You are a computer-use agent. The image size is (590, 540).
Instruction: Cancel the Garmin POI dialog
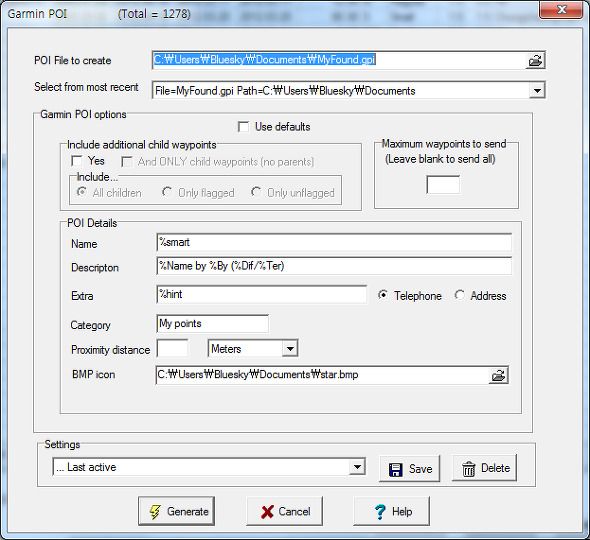(x=284, y=511)
